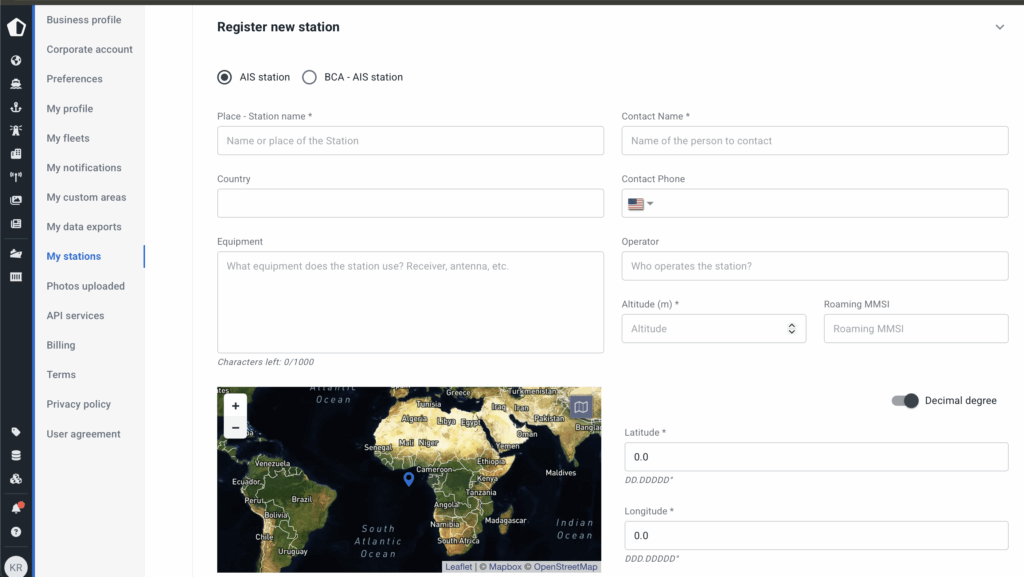
Task: Open the lighthouse icon in sidebar
Action: [x=16, y=130]
